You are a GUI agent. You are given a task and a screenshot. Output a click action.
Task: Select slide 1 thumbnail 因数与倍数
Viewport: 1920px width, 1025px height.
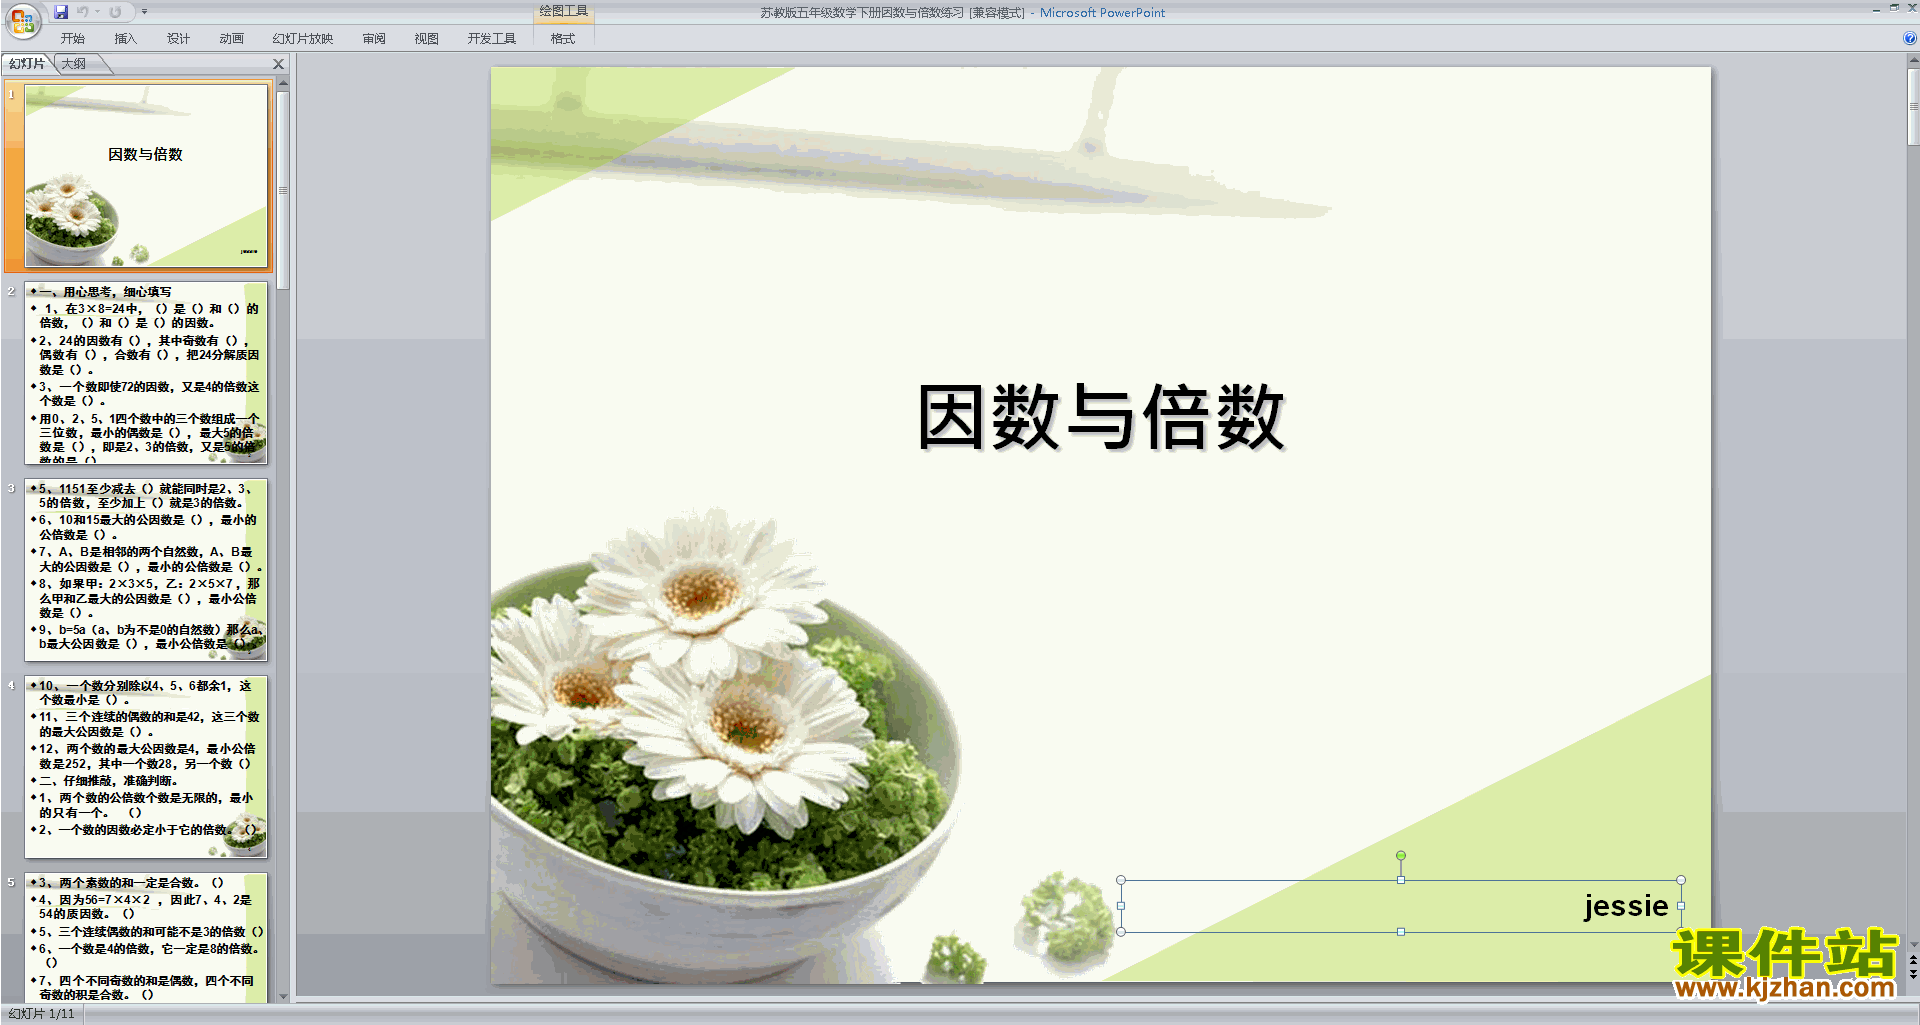coord(146,175)
